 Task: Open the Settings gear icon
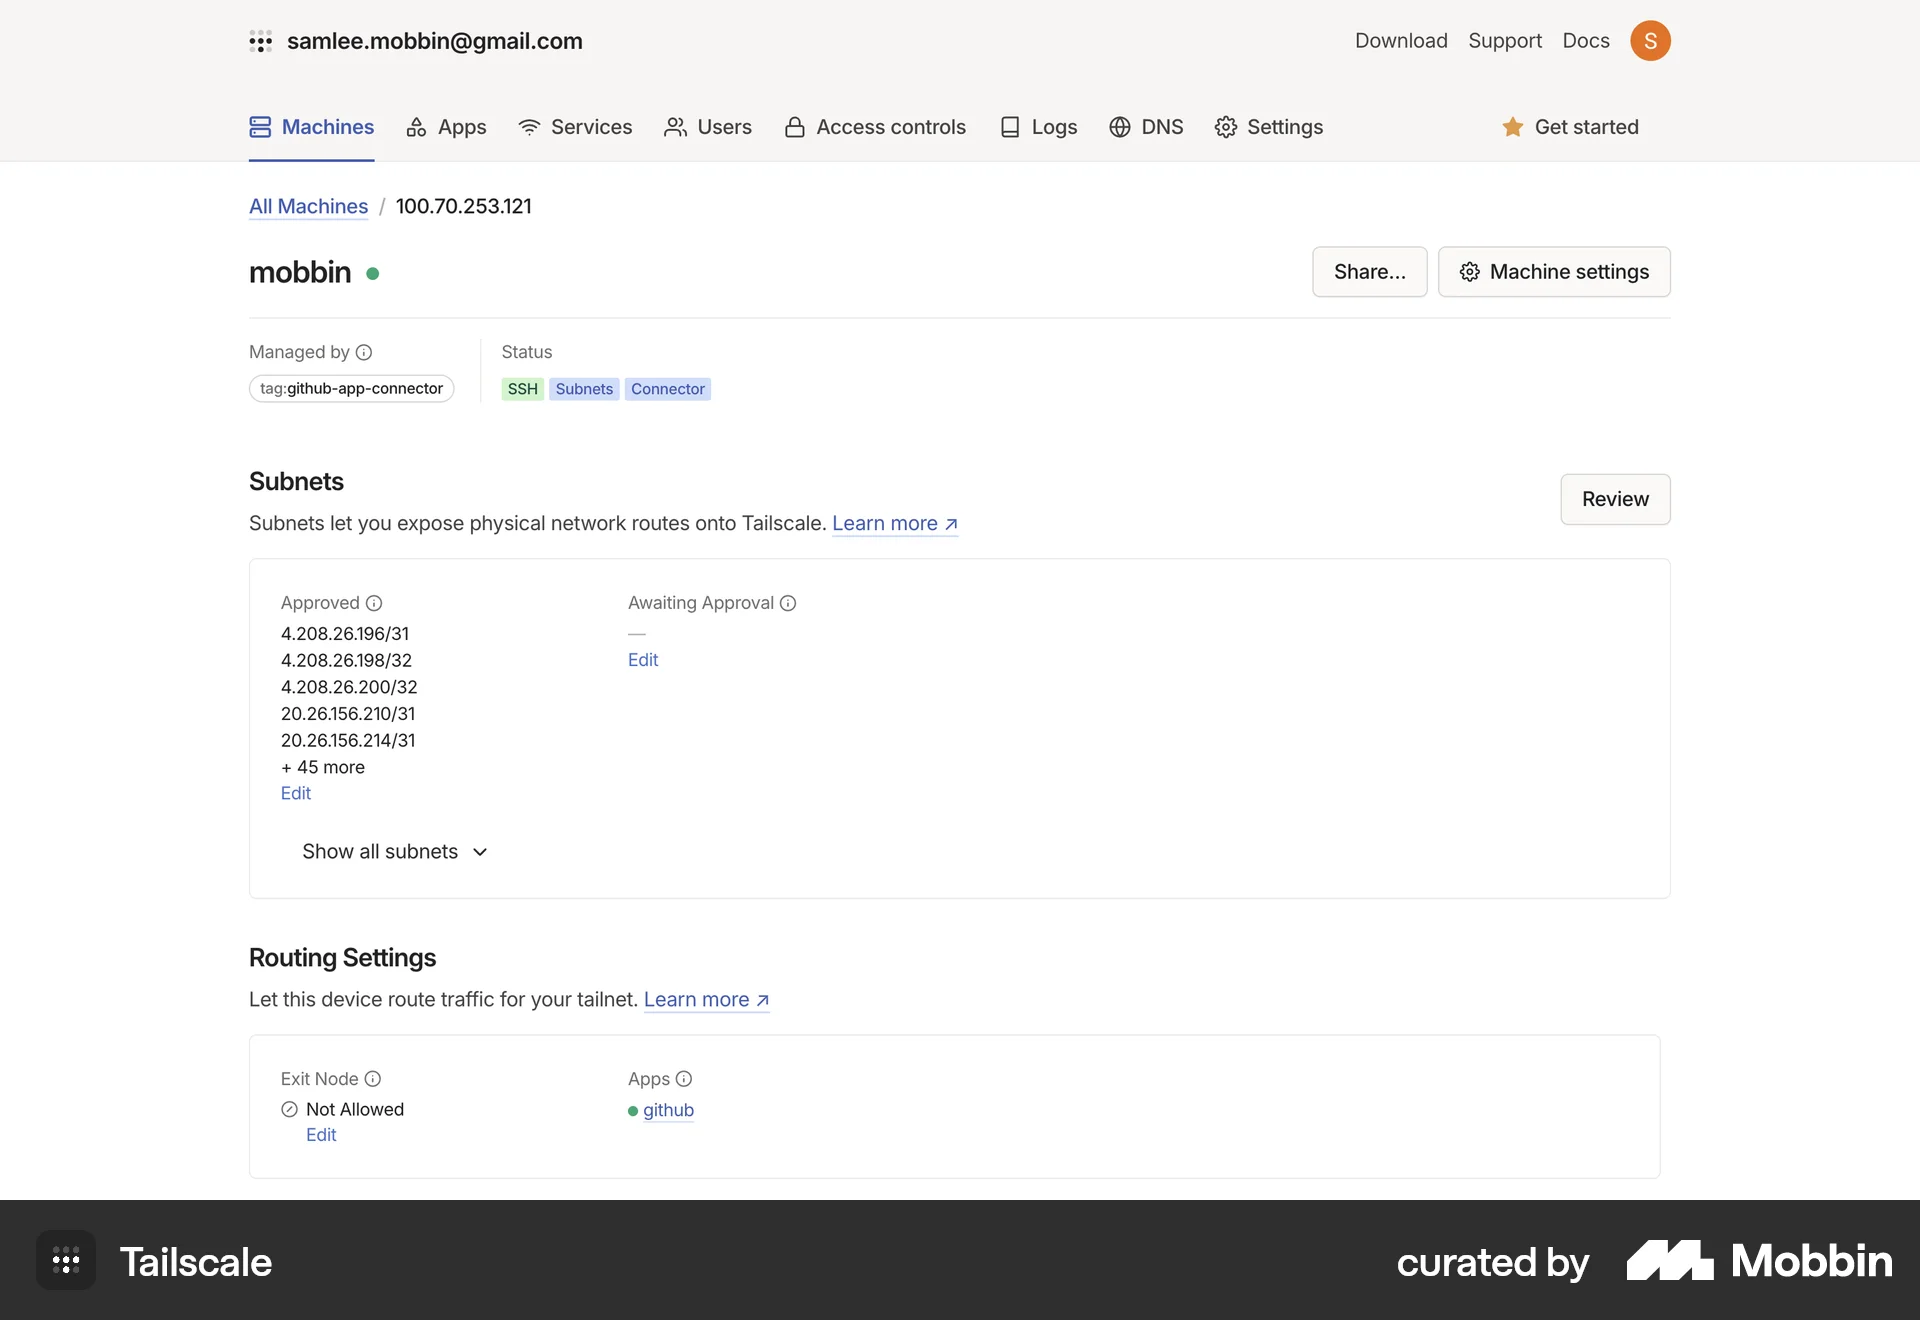[x=1225, y=127]
